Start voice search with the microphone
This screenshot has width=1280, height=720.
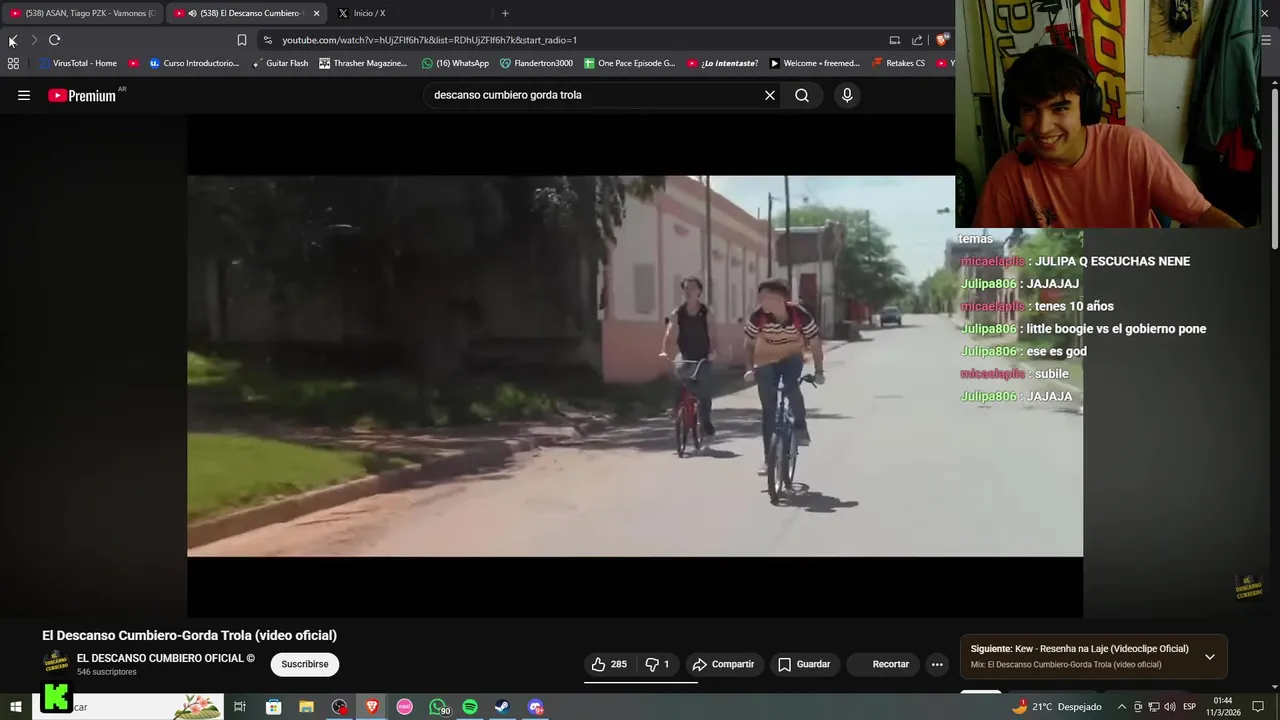coord(847,95)
